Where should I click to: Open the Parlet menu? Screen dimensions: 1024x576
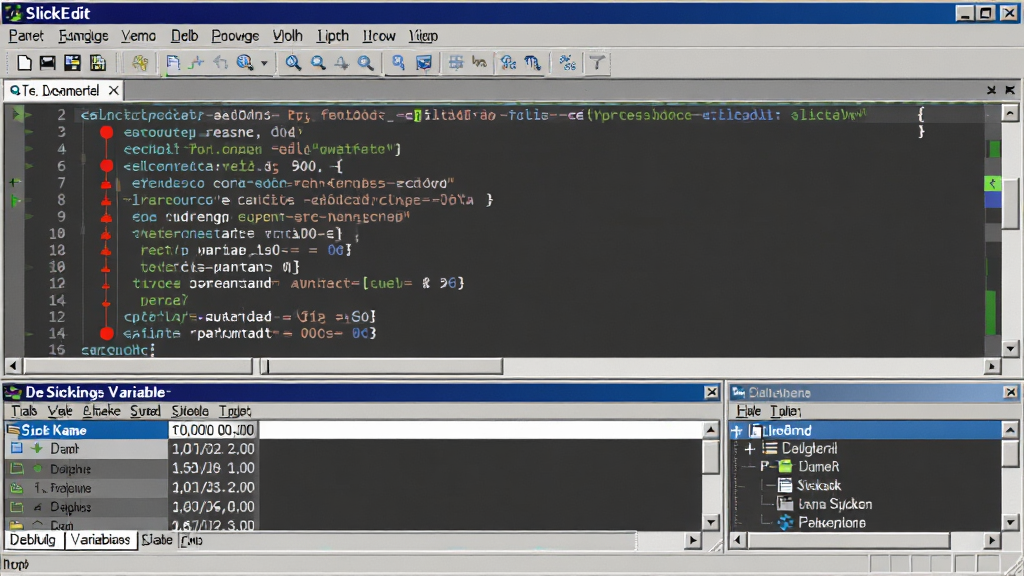(26, 36)
